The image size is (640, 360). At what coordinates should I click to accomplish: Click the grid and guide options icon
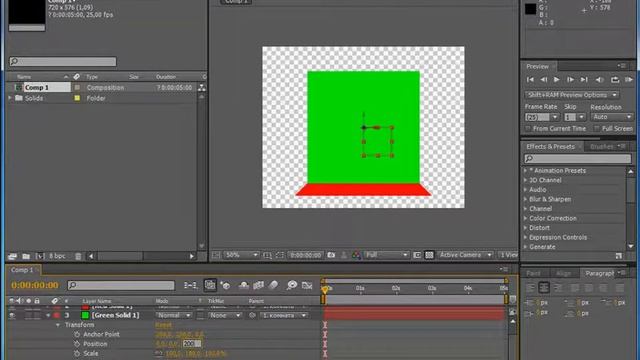pyautogui.click(x=267, y=255)
